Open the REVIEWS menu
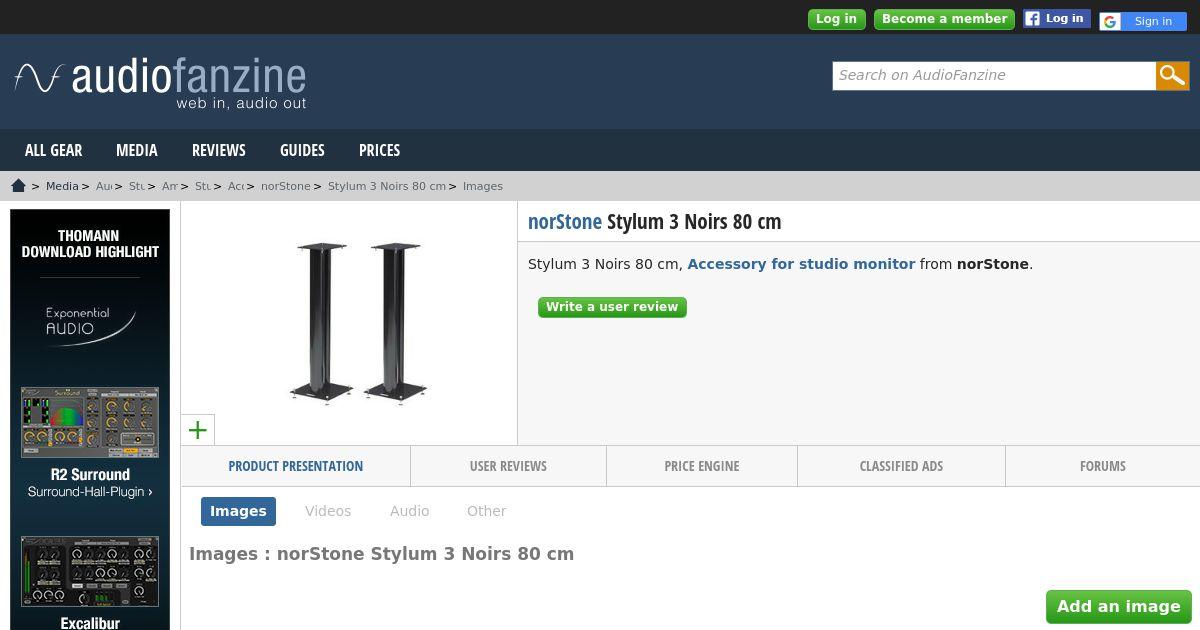Image resolution: width=1200 pixels, height=630 pixels. click(x=219, y=150)
